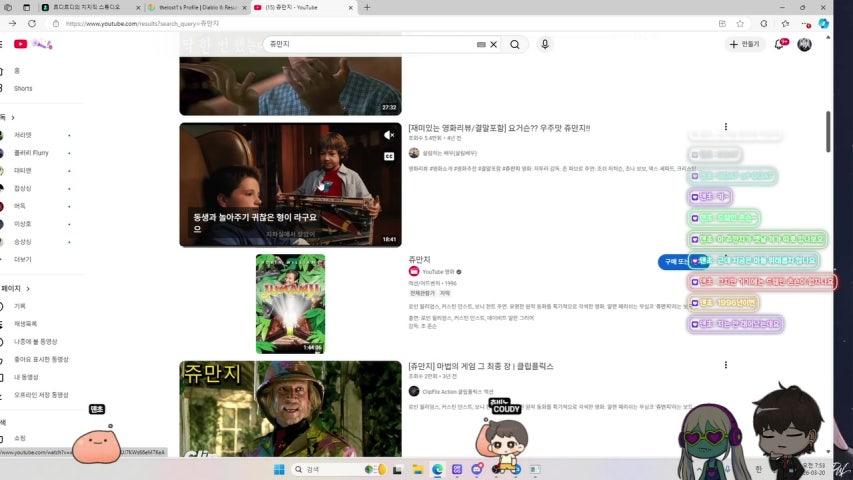Click the page vertical scrollbar thumb
Viewport: 853px width, 480px height.
pyautogui.click(x=828, y=132)
